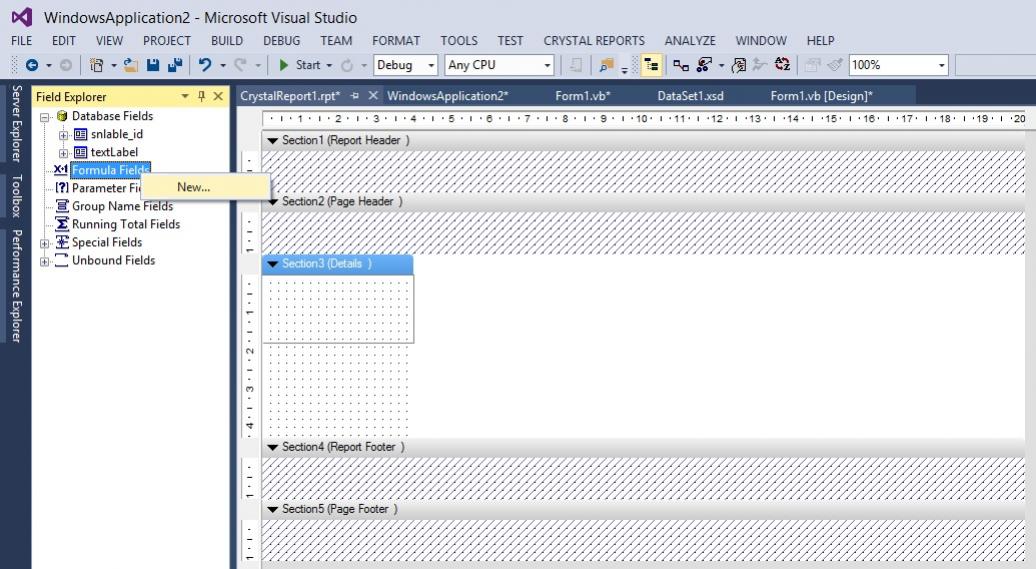1036x569 pixels.
Task: Expand the textLabel table node
Action: tap(64, 153)
